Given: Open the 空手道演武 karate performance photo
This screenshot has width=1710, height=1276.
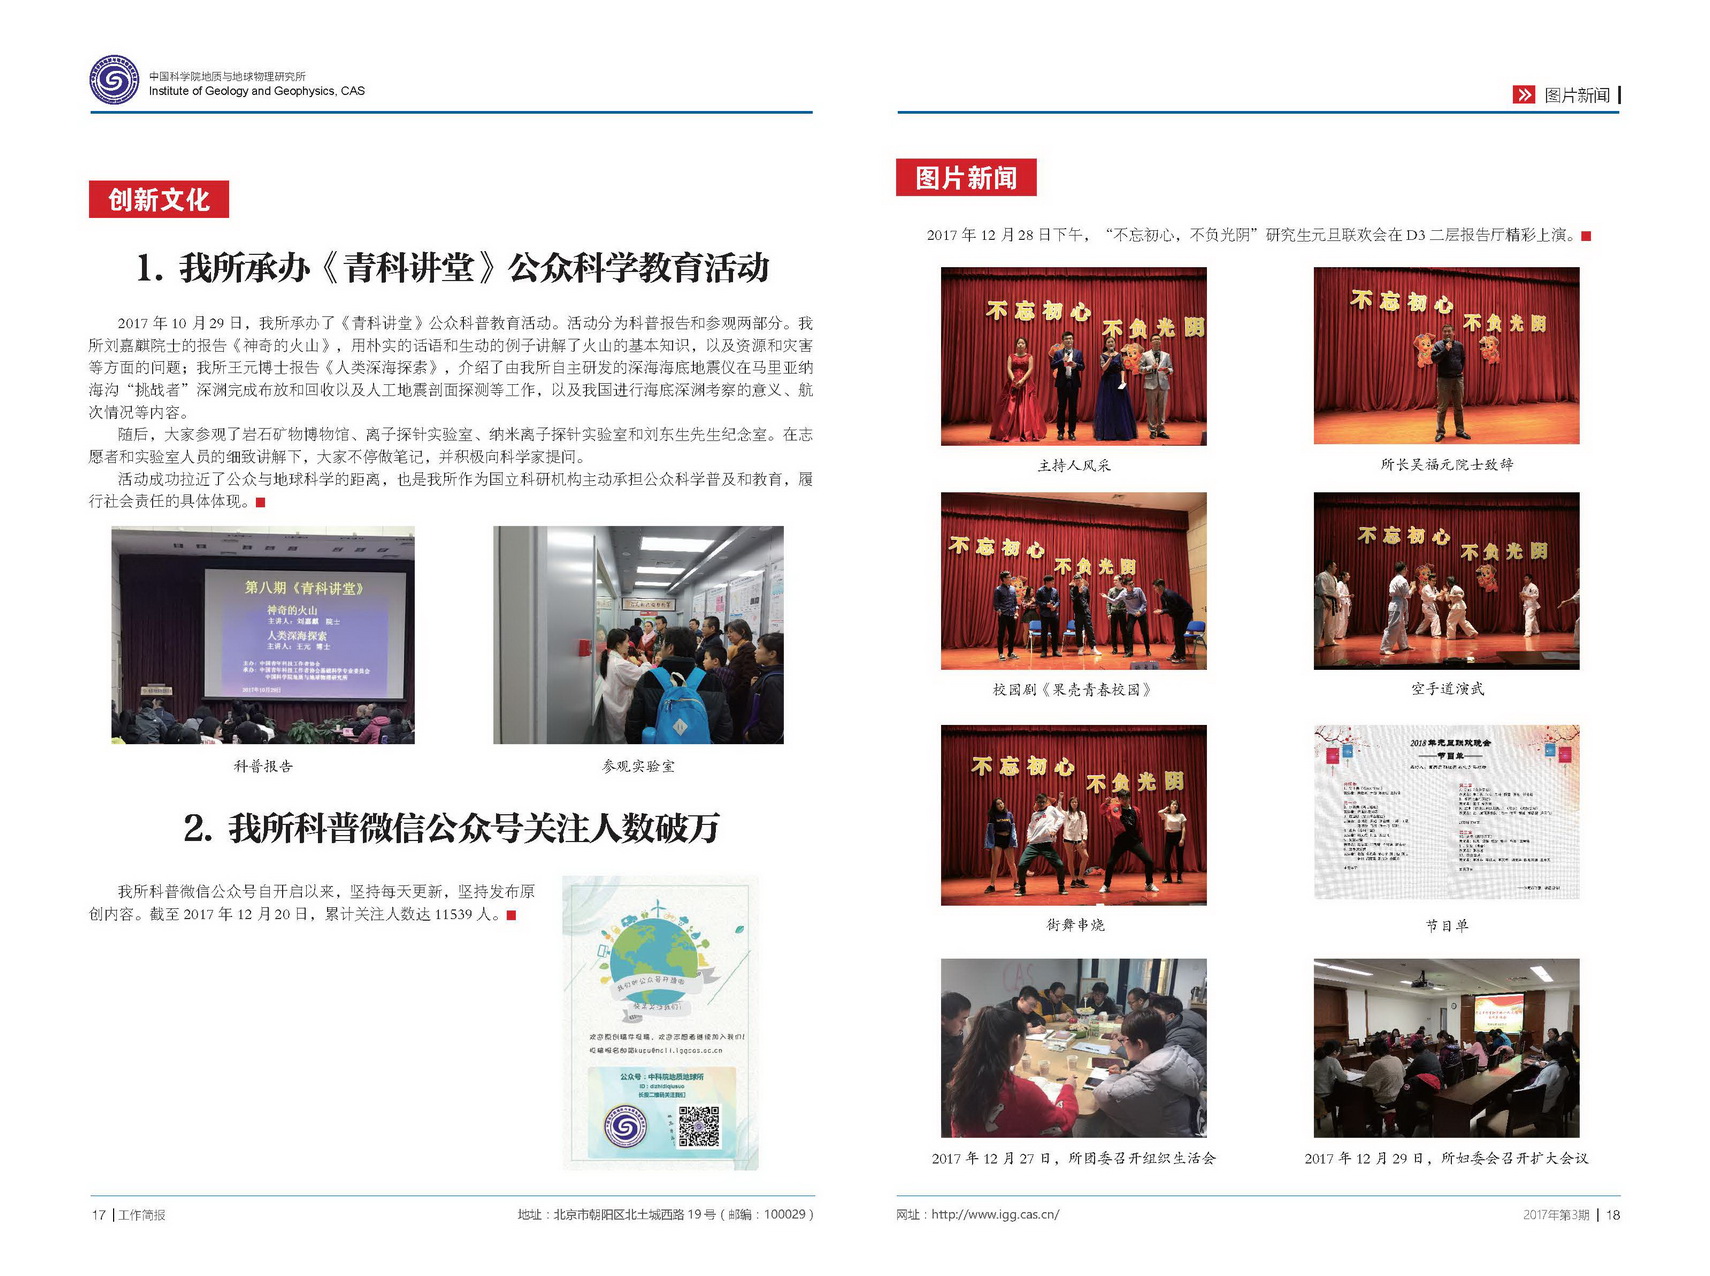Looking at the screenshot, I should pos(1446,581).
